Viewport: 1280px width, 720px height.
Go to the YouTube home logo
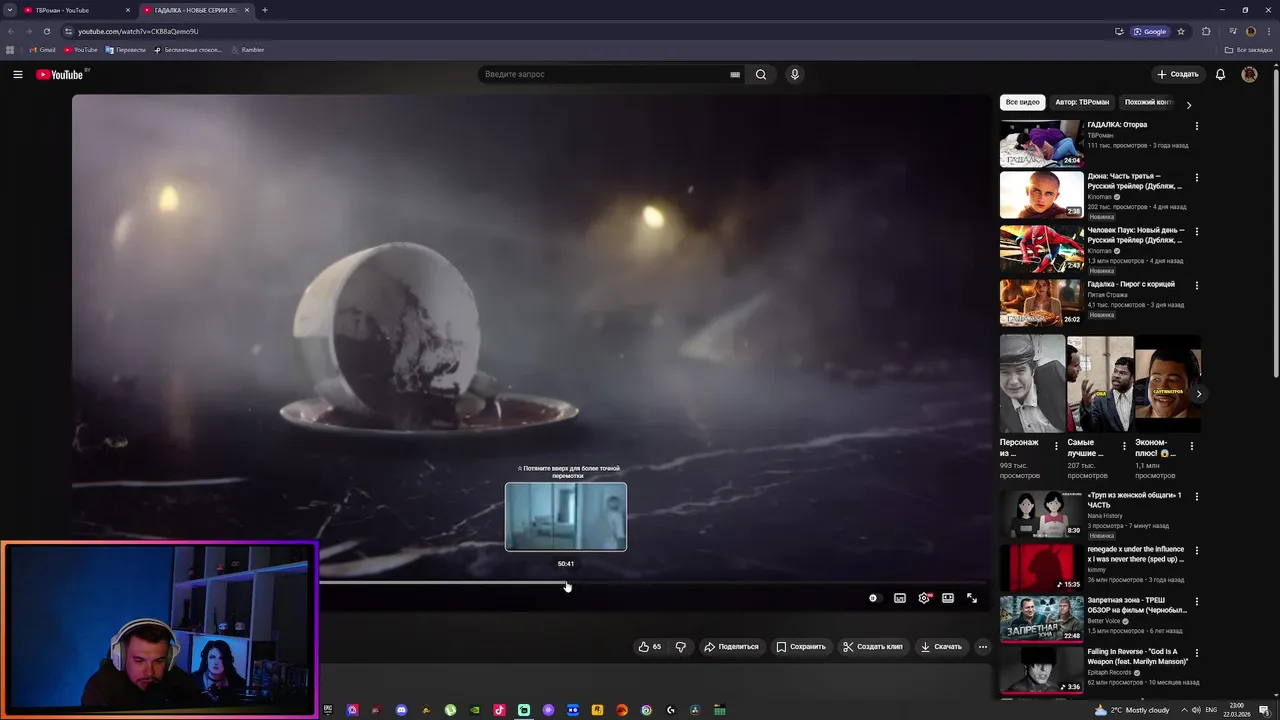pos(62,74)
